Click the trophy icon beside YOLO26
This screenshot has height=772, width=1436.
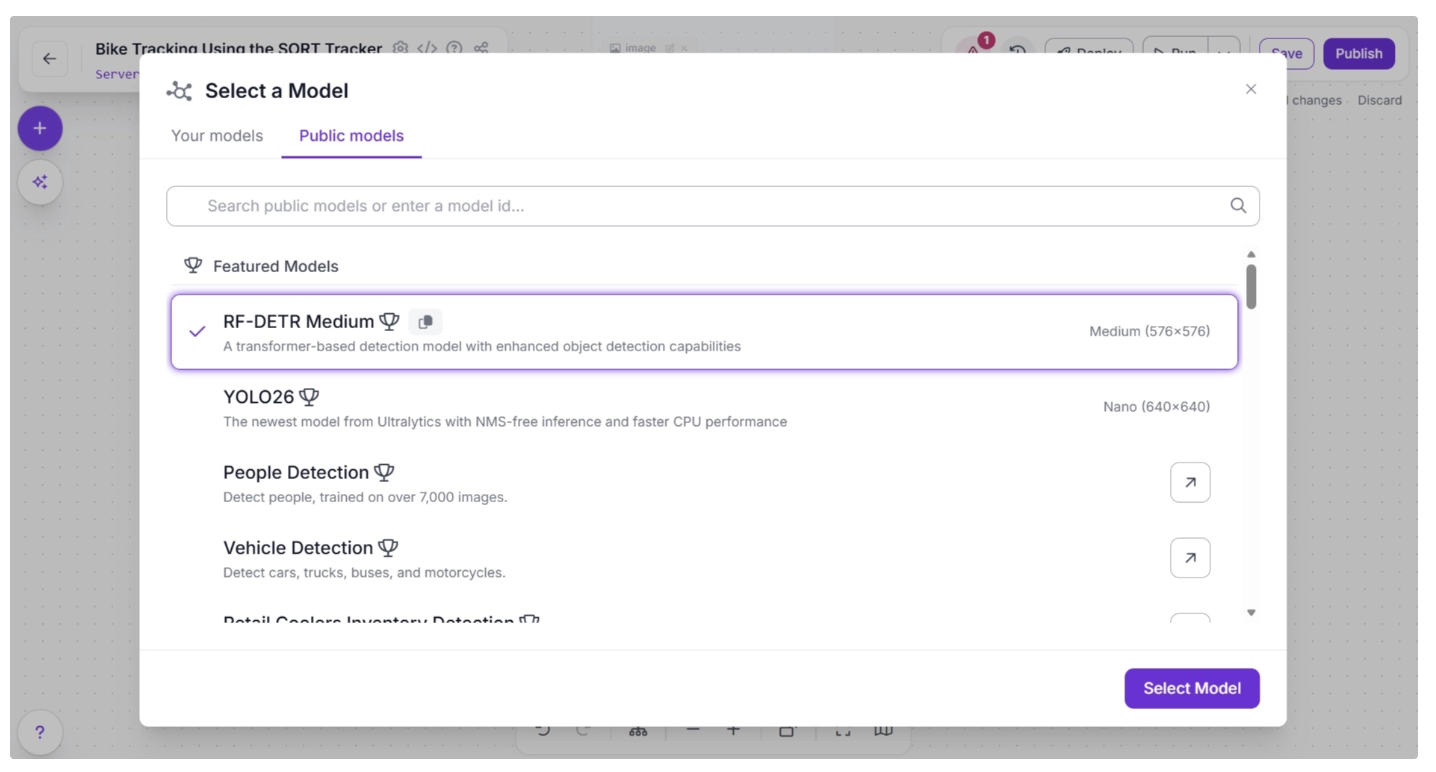[x=309, y=397]
